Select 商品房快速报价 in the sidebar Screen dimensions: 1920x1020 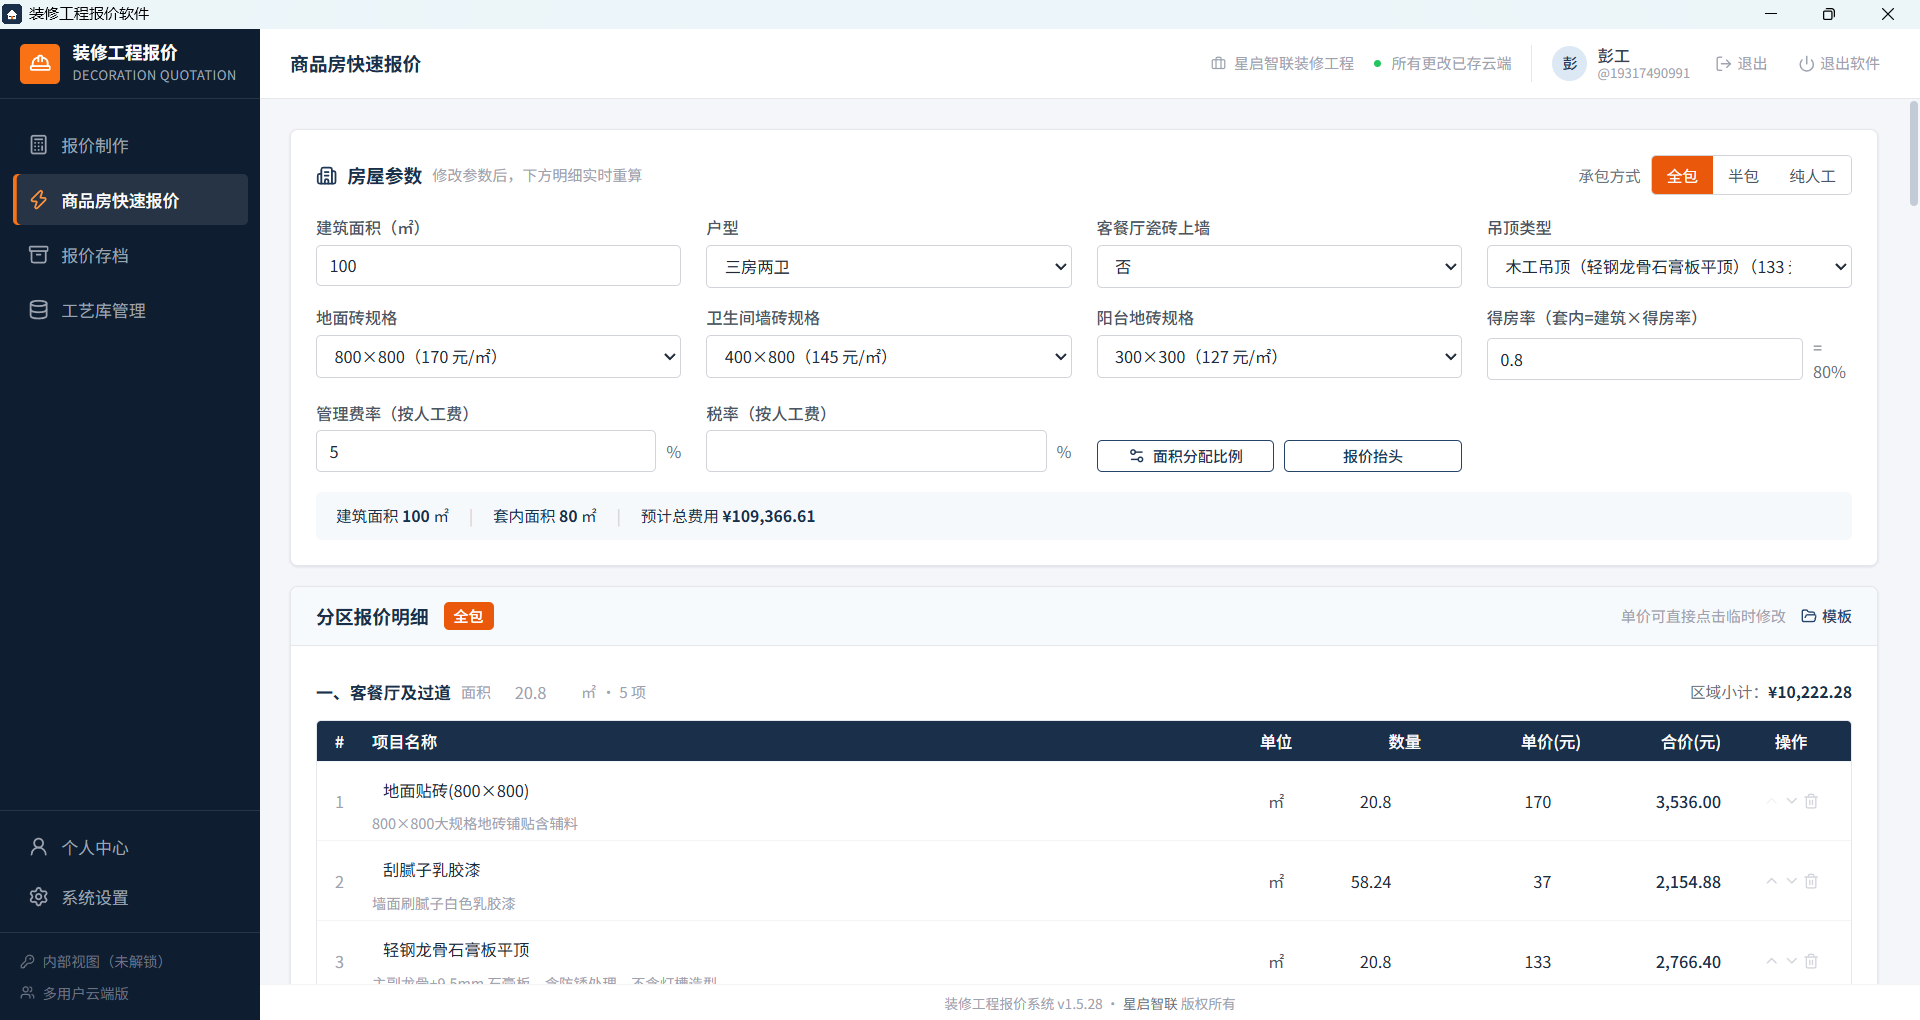pyautogui.click(x=130, y=200)
